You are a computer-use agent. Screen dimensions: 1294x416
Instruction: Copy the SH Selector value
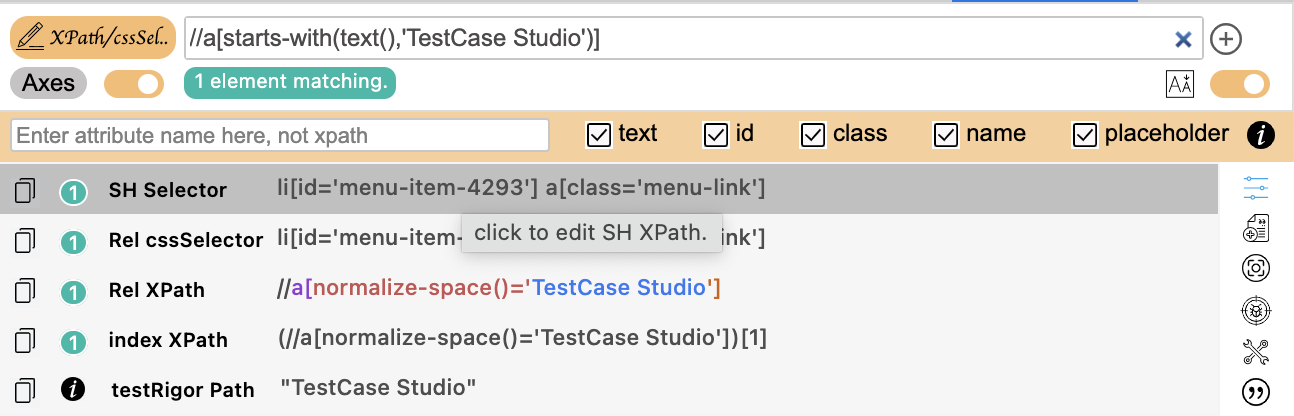(x=26, y=189)
